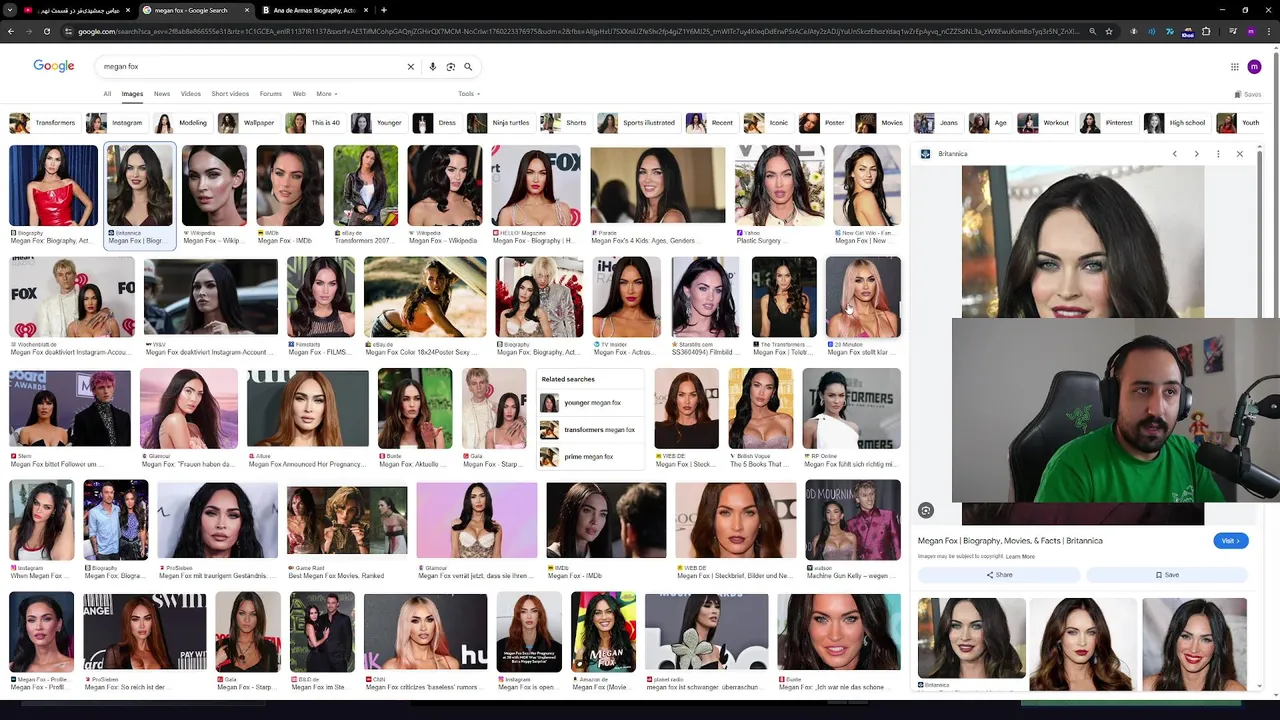
Task: Go to the Google logo homepage
Action: coord(54,66)
